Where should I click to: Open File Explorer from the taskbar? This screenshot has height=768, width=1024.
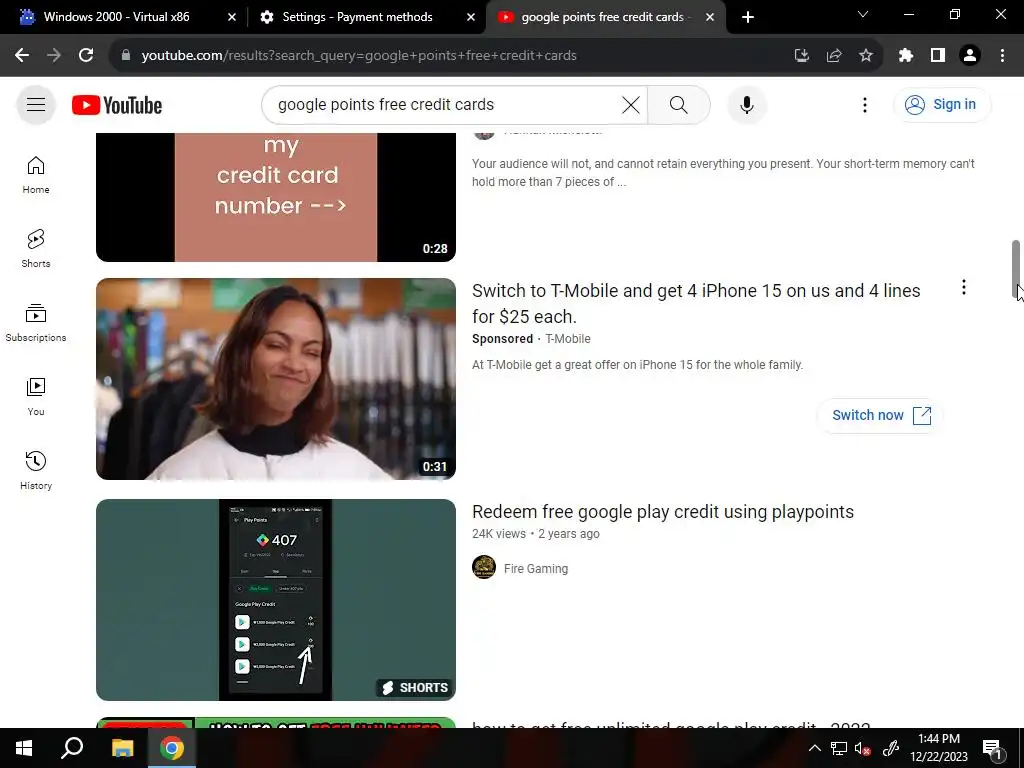(x=122, y=748)
